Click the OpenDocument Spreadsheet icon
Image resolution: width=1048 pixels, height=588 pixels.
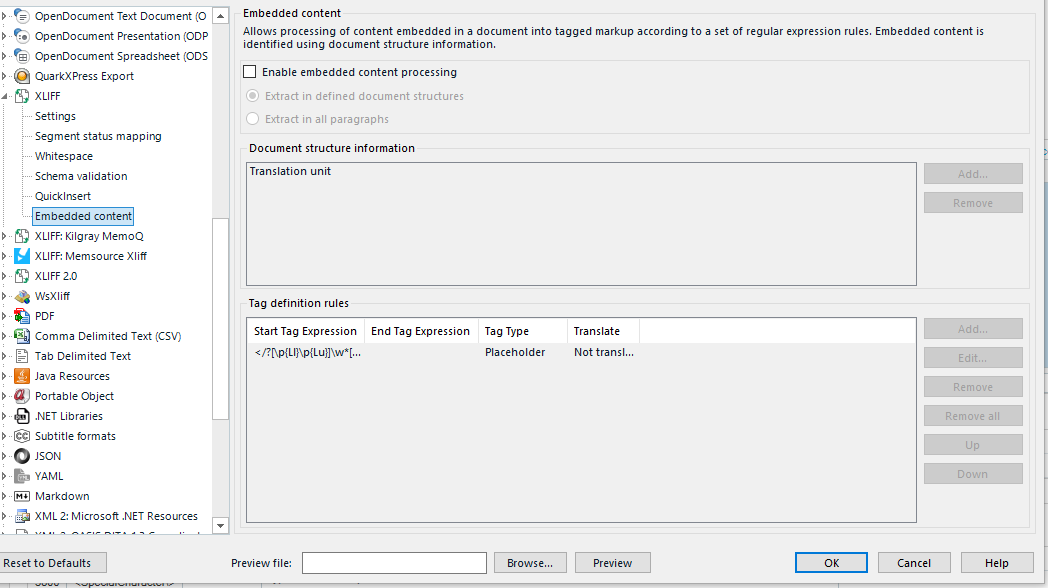point(22,55)
